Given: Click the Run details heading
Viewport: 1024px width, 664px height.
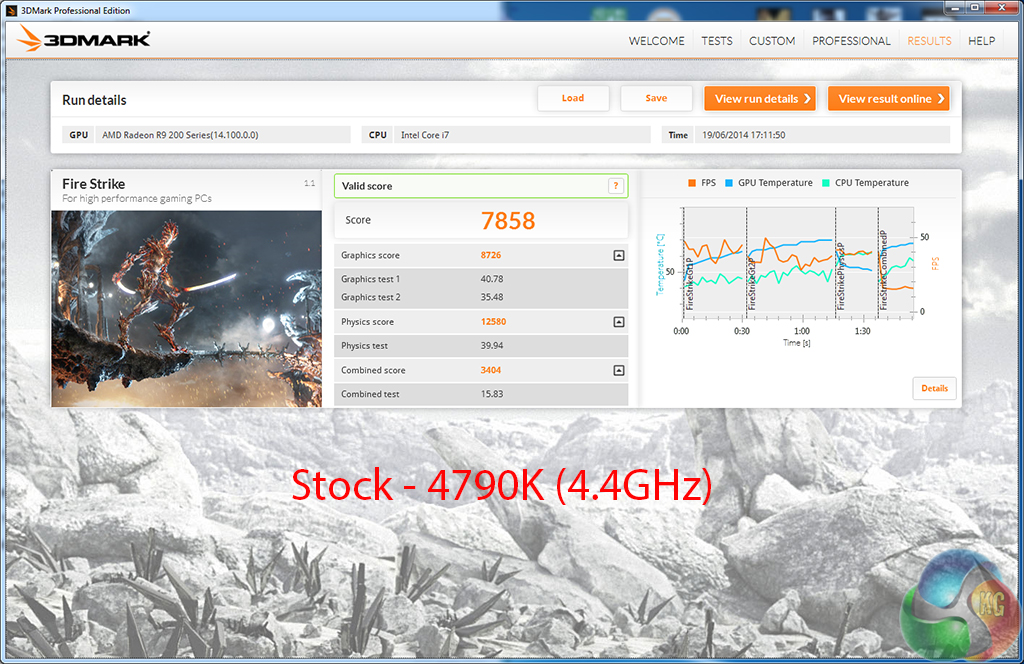Looking at the screenshot, I should (x=94, y=100).
